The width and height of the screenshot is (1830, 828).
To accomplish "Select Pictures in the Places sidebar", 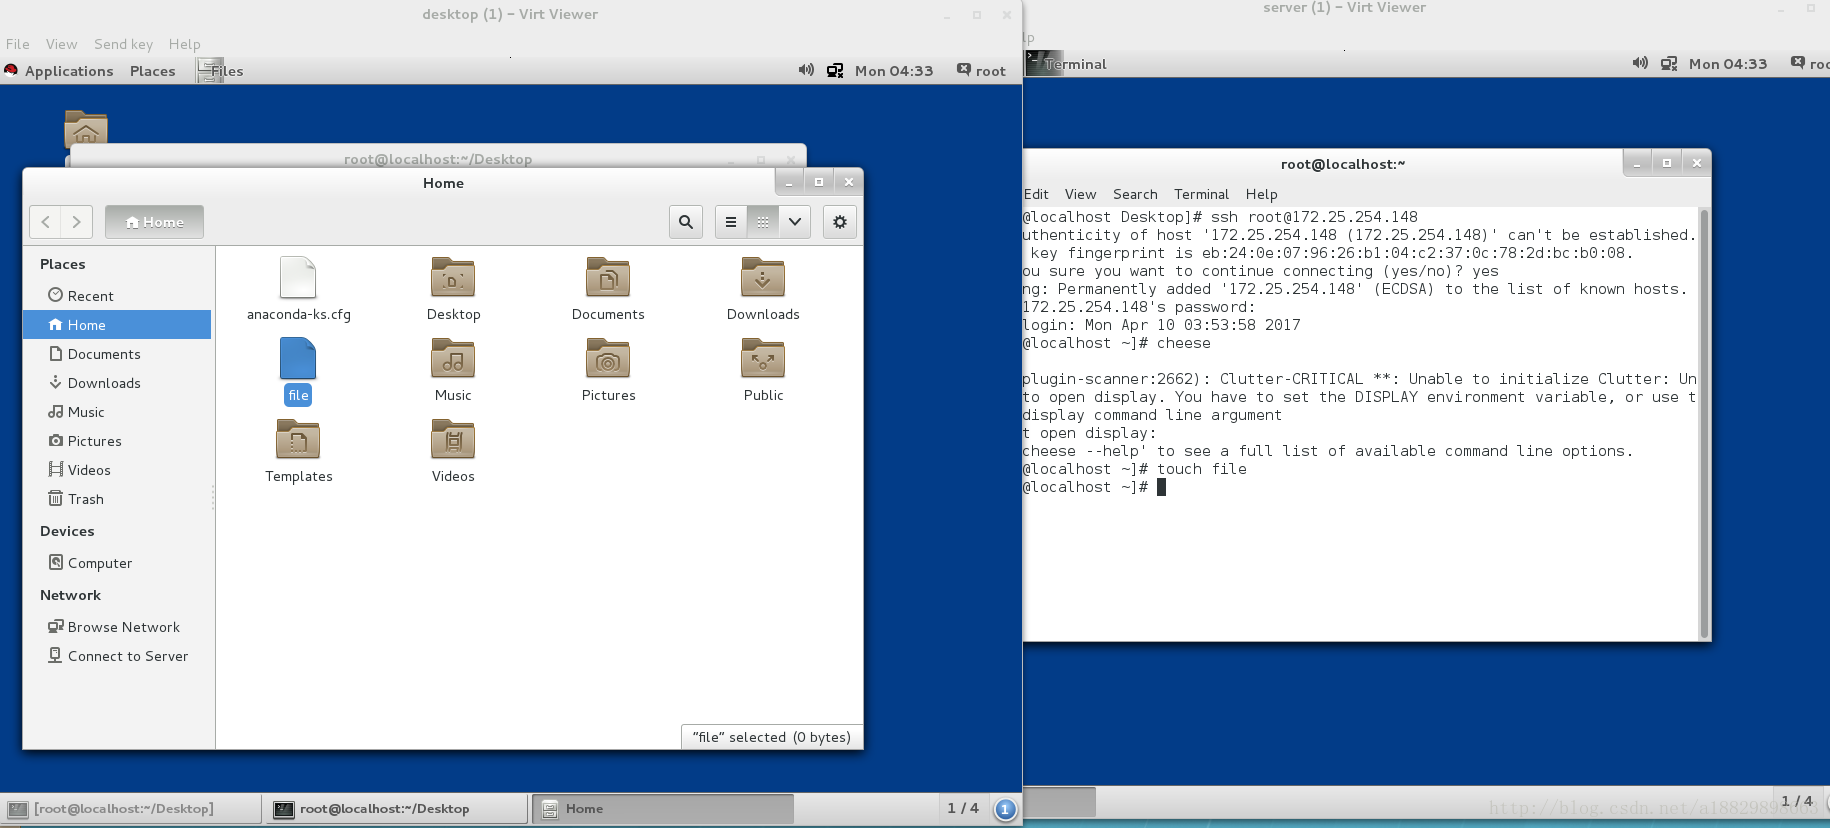I will [x=117, y=441].
